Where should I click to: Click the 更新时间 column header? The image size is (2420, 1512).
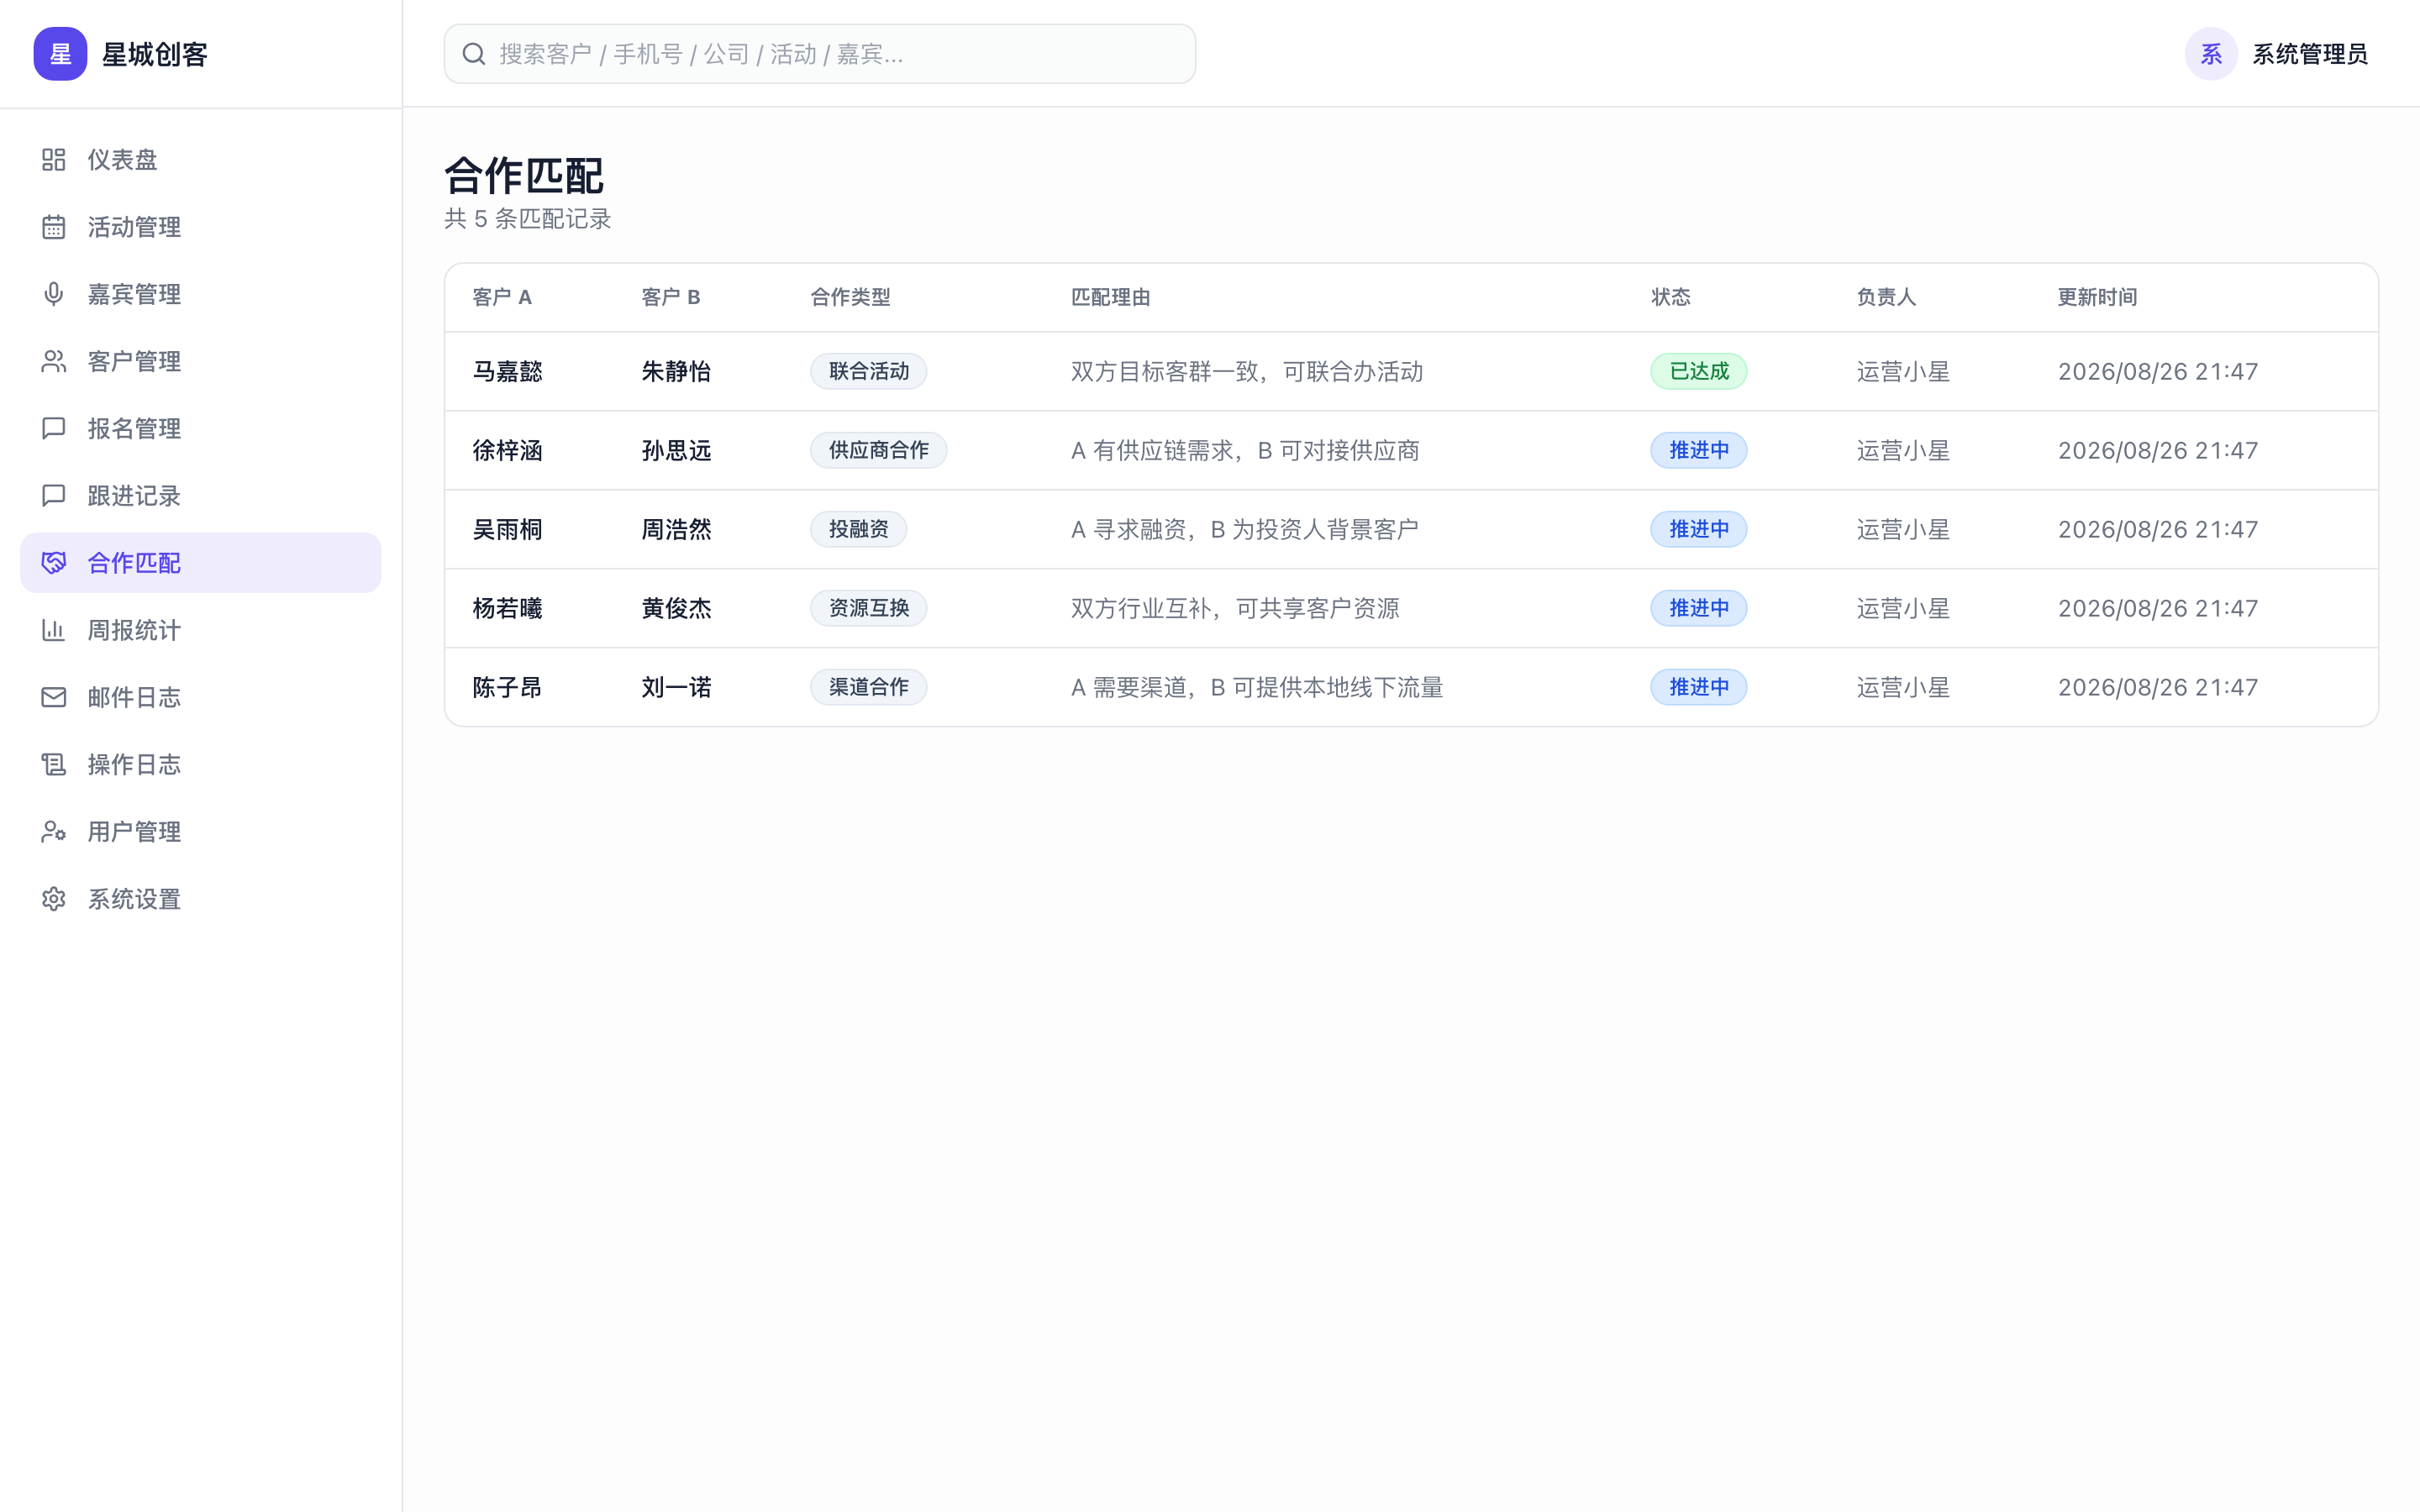coord(2097,297)
